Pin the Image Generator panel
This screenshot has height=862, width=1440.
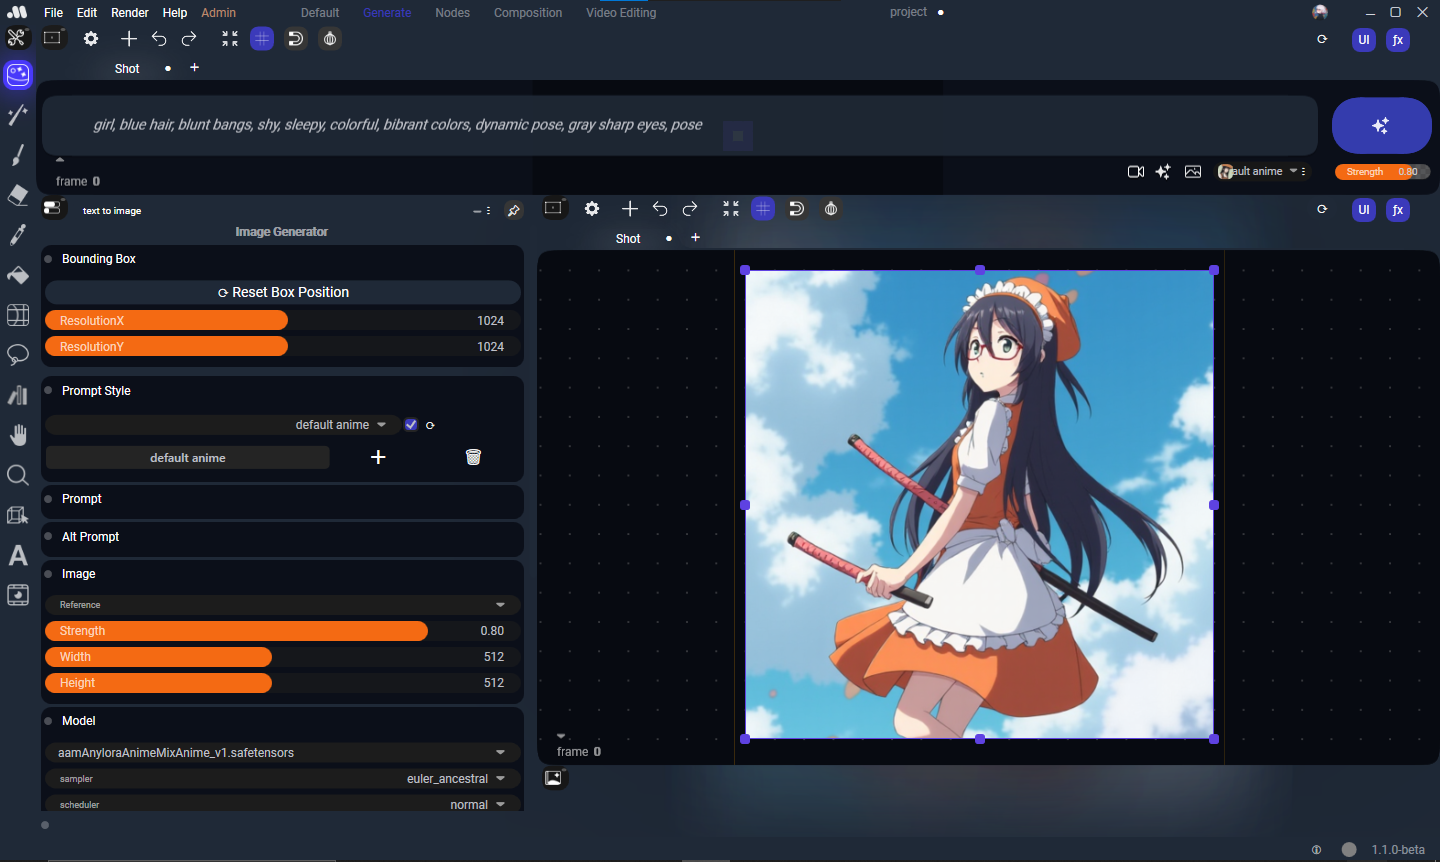click(x=514, y=211)
